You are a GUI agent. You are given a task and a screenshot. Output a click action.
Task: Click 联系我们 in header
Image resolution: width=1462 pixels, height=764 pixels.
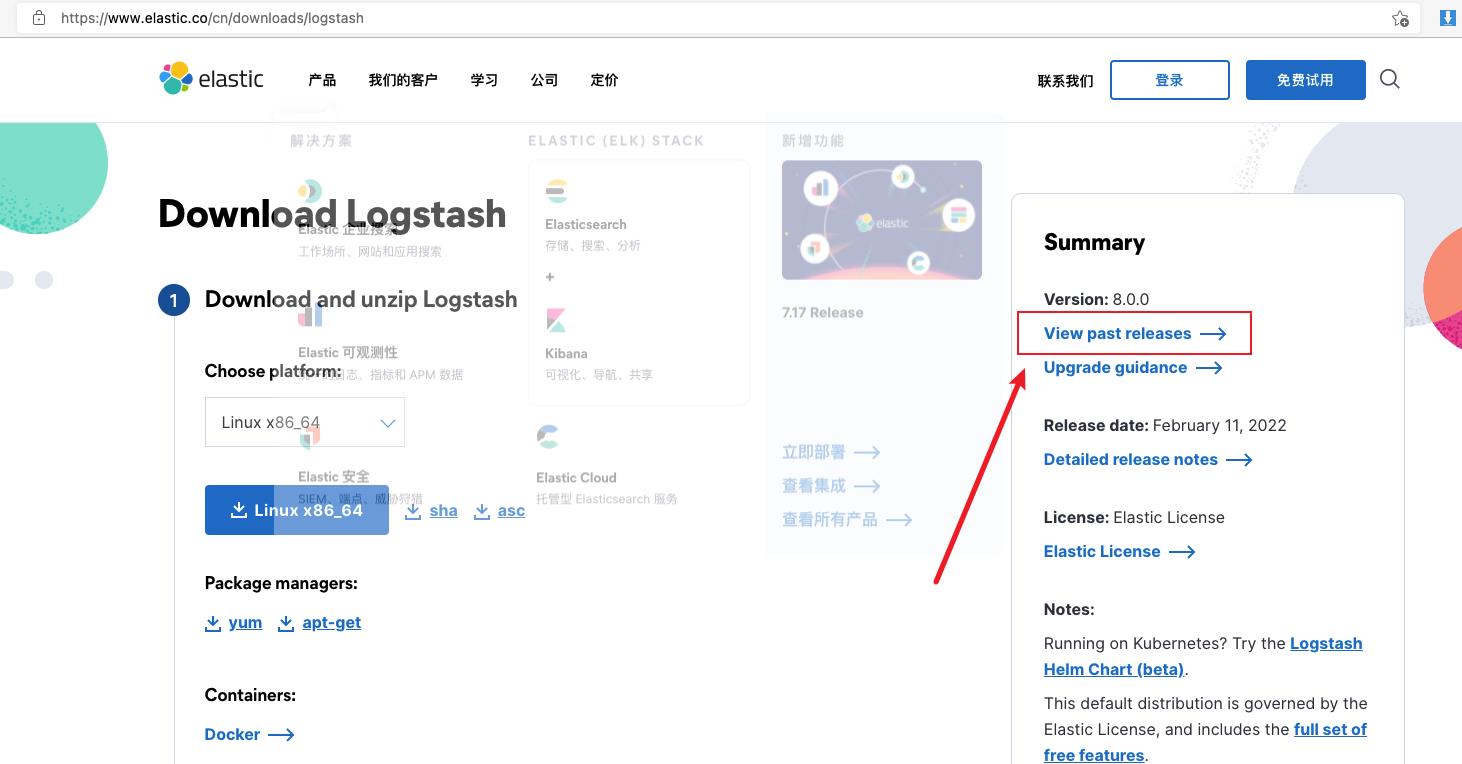pyautogui.click(x=1065, y=81)
